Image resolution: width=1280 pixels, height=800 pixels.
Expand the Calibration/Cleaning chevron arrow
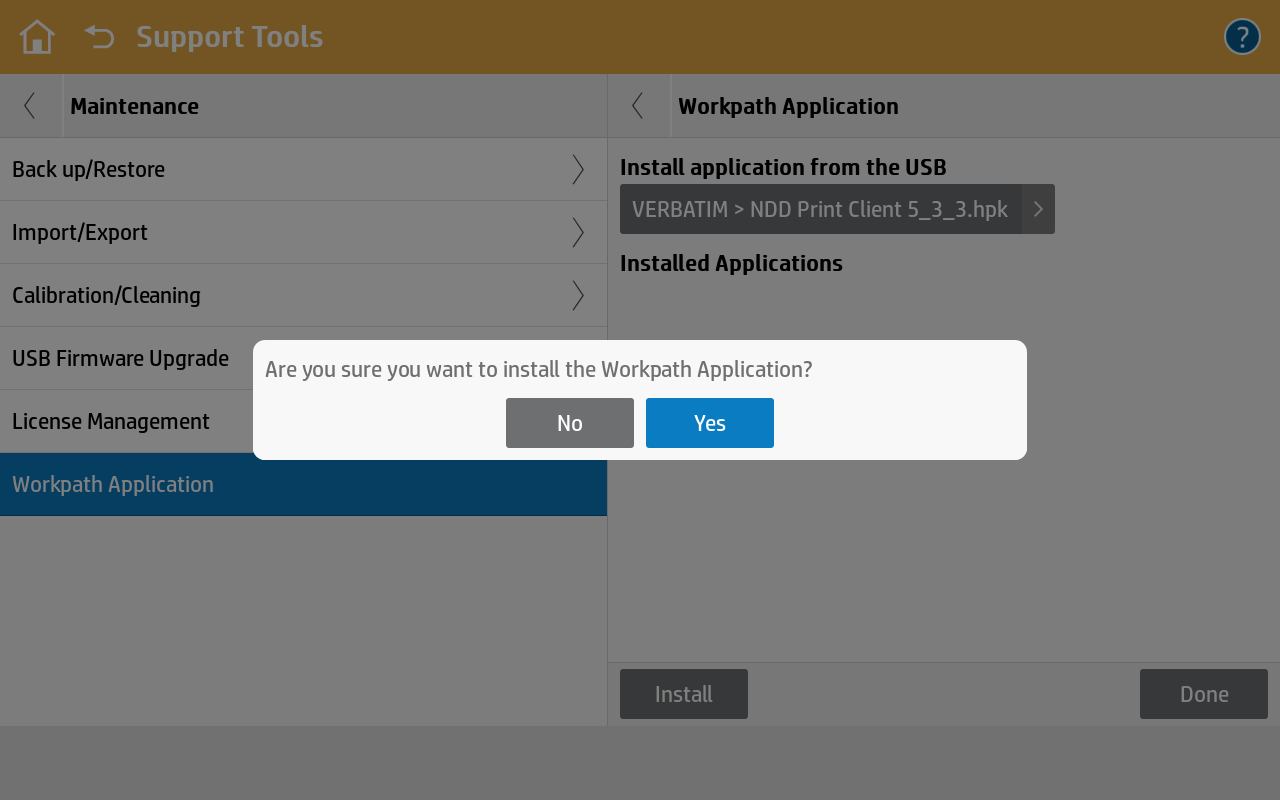[x=578, y=296]
